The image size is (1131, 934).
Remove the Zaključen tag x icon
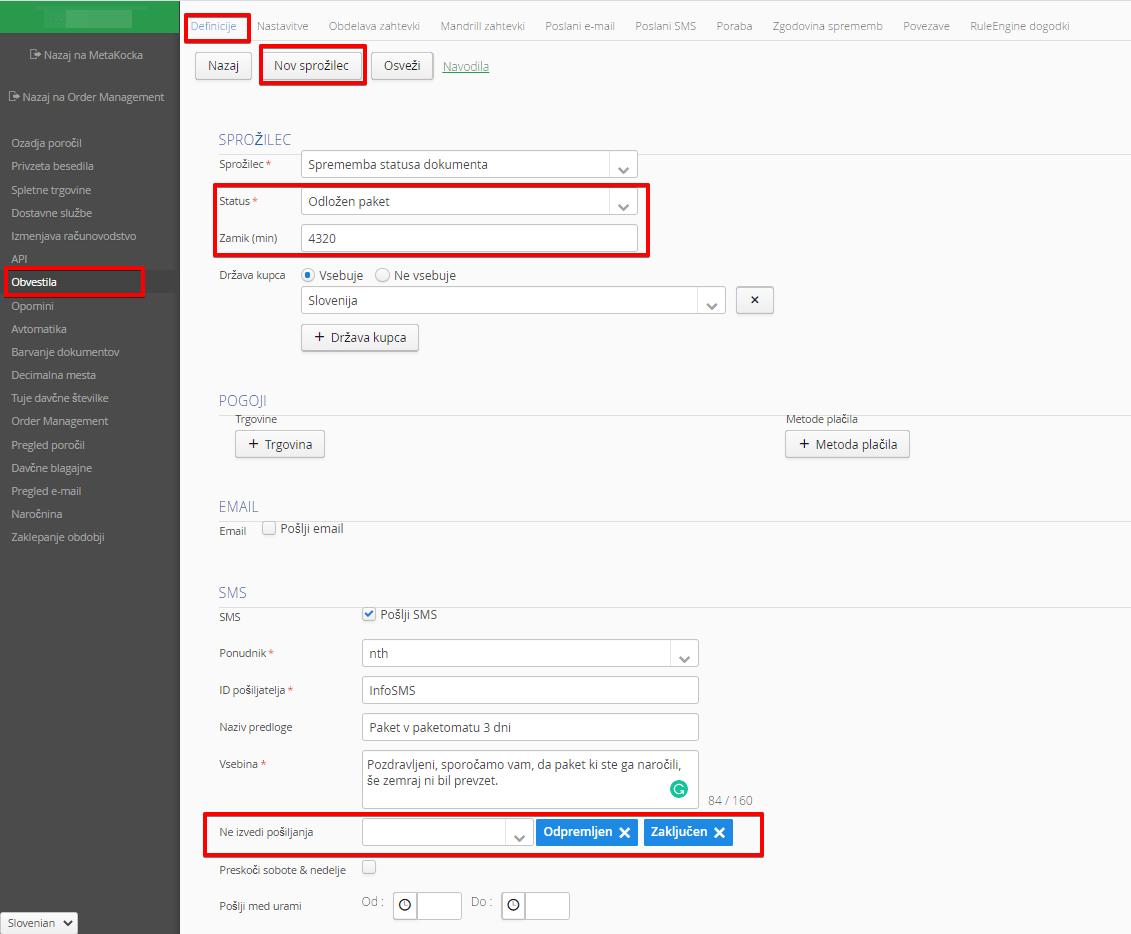pos(719,832)
